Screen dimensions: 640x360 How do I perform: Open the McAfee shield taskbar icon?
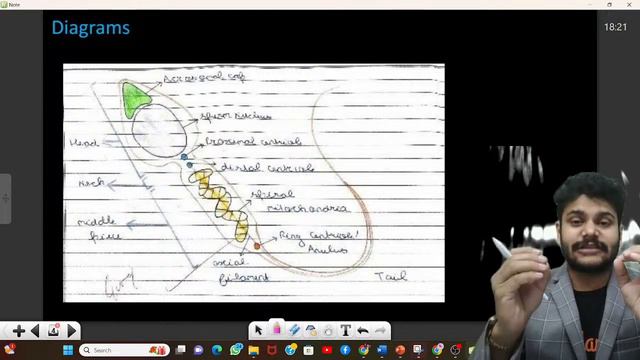(x=272, y=350)
